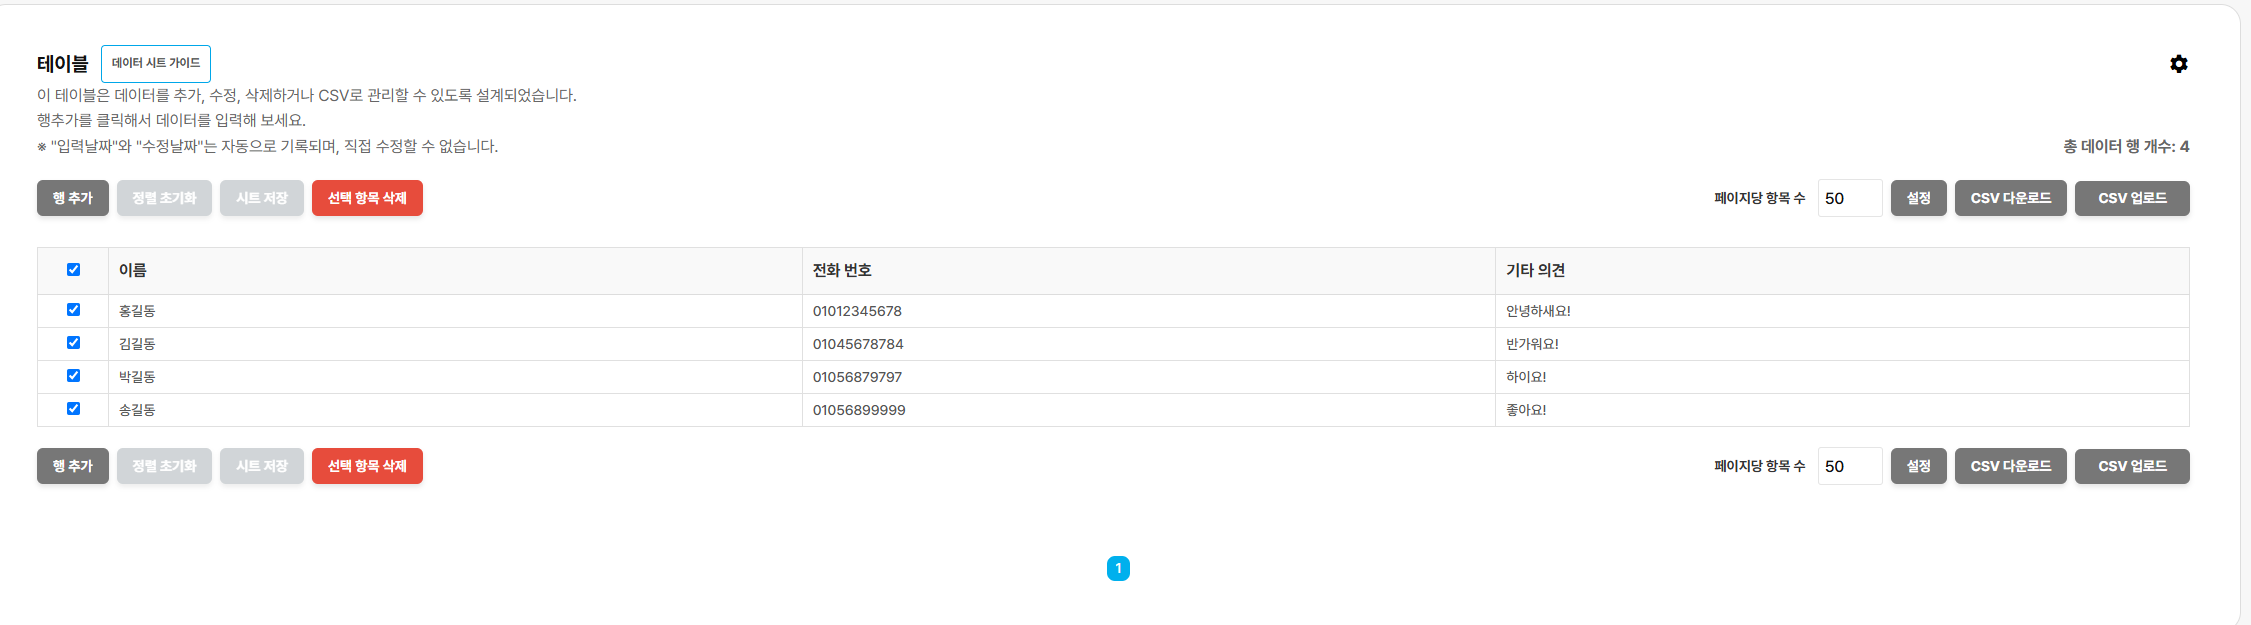This screenshot has width=2251, height=625.
Task: Click the top 정렬 초기화 button
Action: (x=164, y=198)
